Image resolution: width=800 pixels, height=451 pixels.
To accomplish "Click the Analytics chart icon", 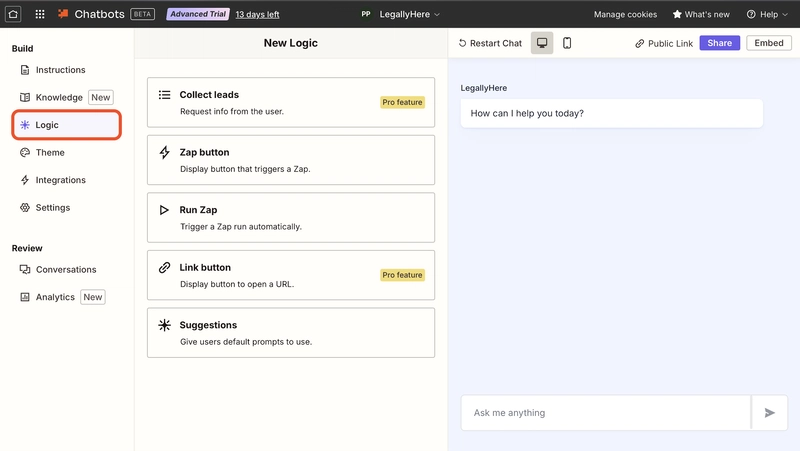I will click(x=24, y=297).
